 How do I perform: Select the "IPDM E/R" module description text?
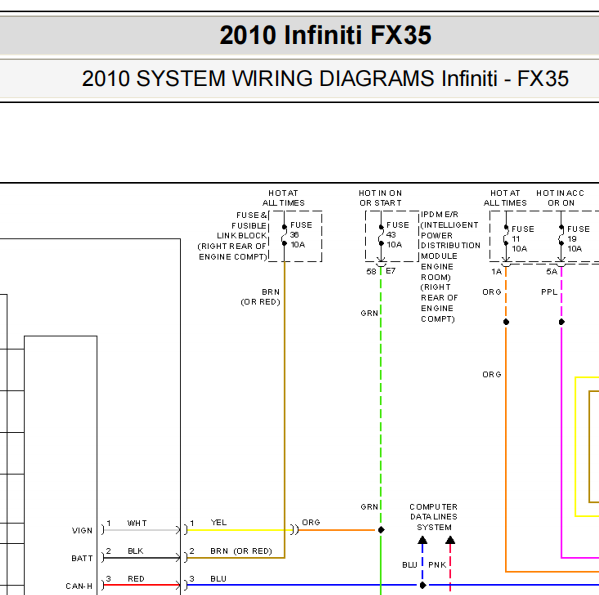click(x=450, y=267)
